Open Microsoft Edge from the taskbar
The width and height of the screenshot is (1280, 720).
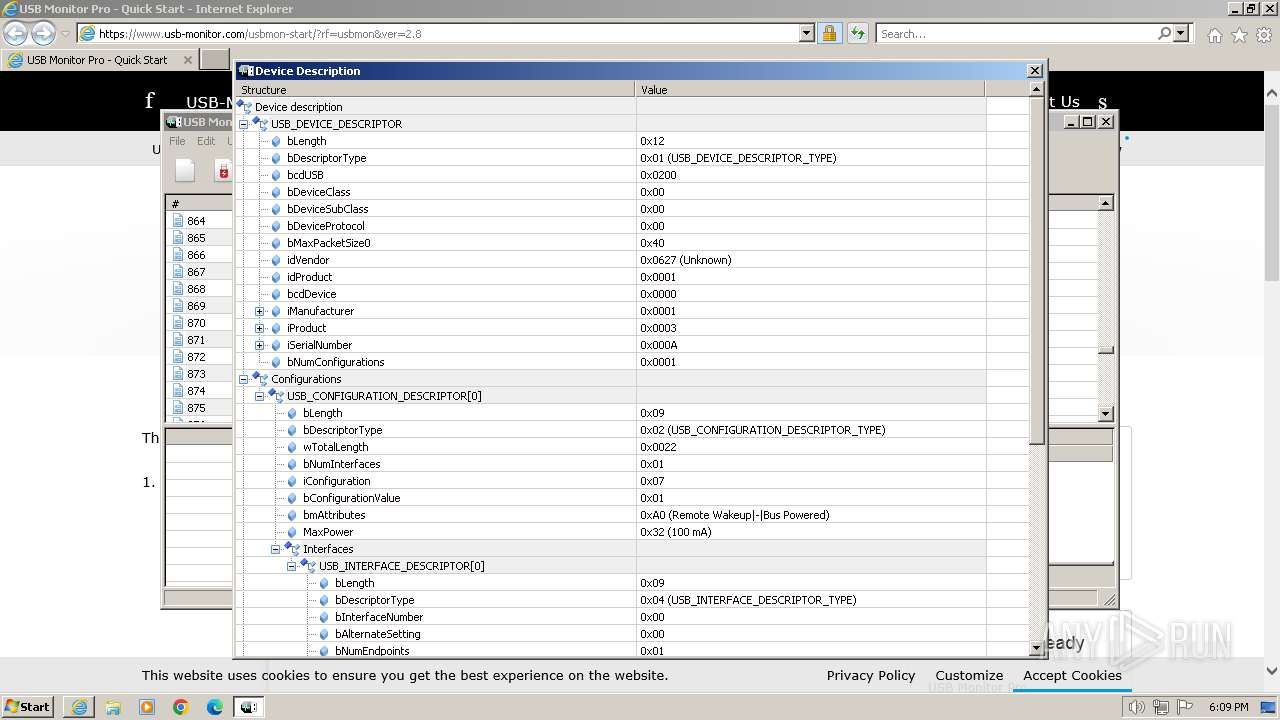[x=215, y=707]
